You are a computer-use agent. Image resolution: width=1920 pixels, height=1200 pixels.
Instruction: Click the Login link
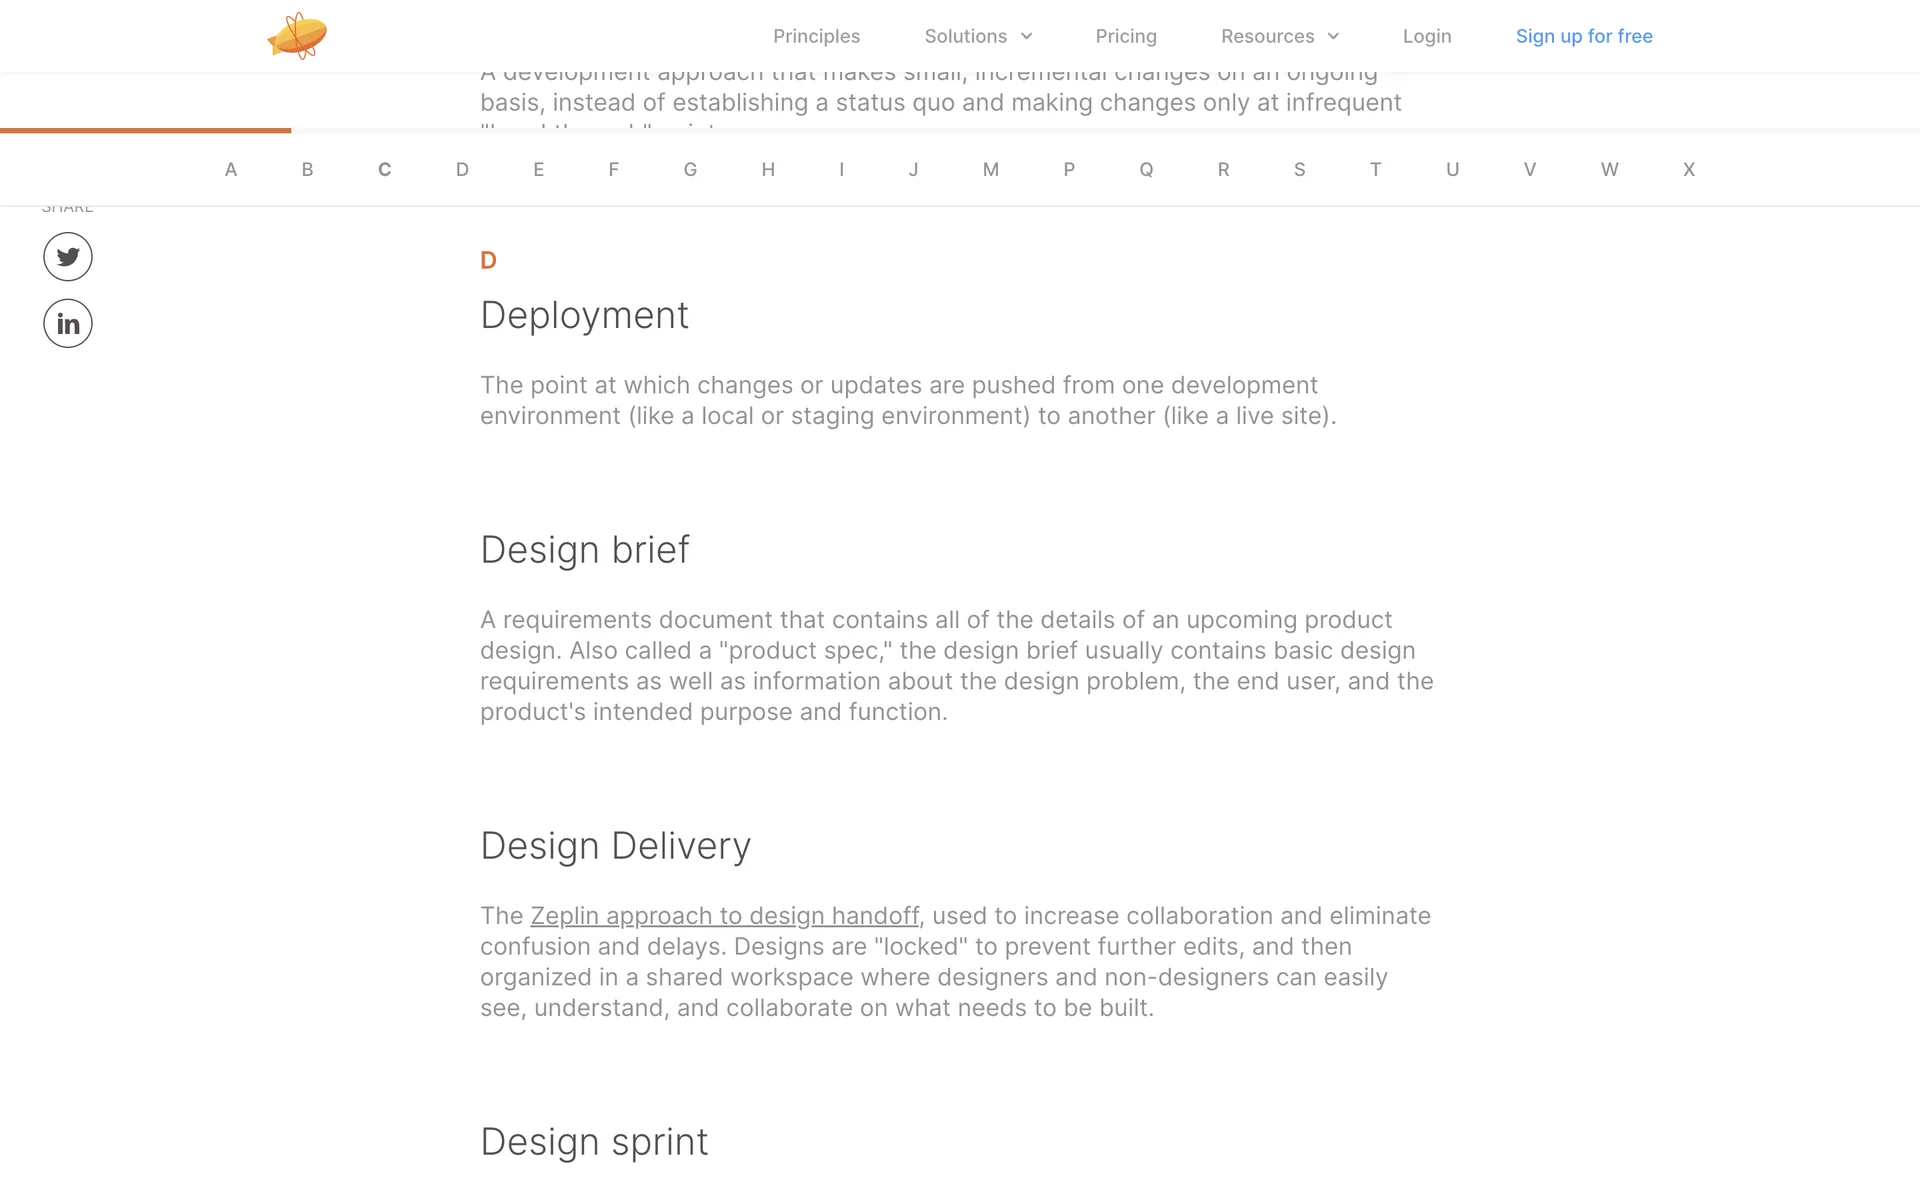1426,36
